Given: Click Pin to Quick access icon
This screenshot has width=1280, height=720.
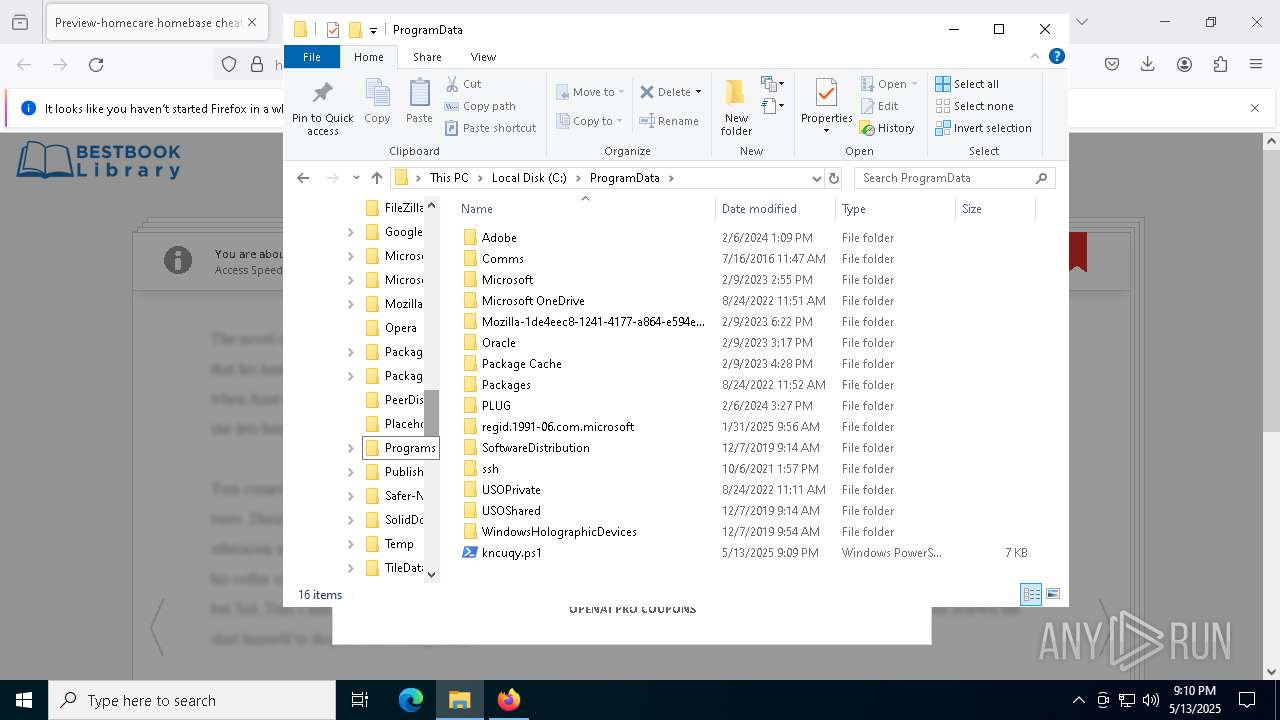Looking at the screenshot, I should point(322,108).
